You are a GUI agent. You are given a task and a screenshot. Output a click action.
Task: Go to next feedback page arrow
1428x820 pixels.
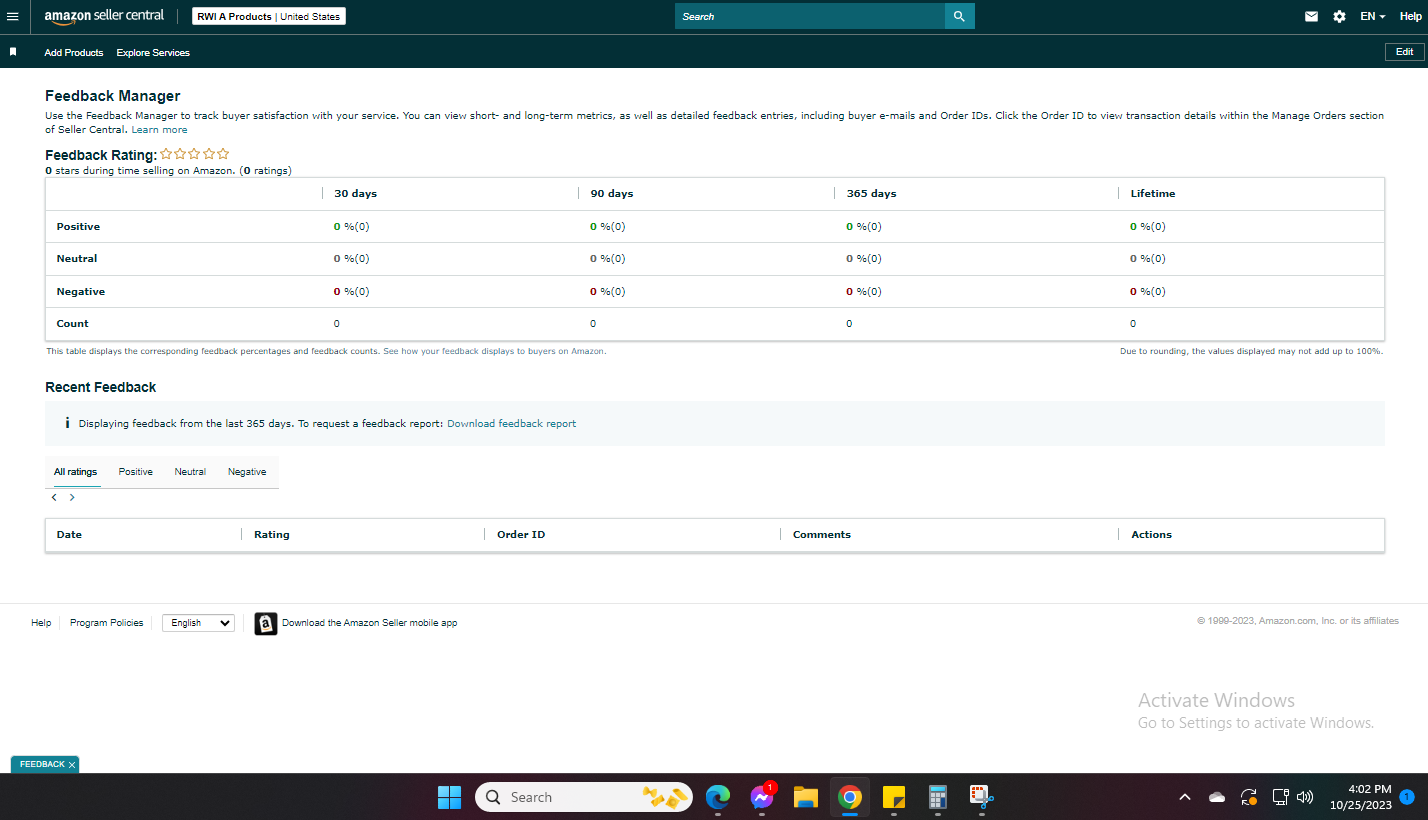tap(72, 497)
